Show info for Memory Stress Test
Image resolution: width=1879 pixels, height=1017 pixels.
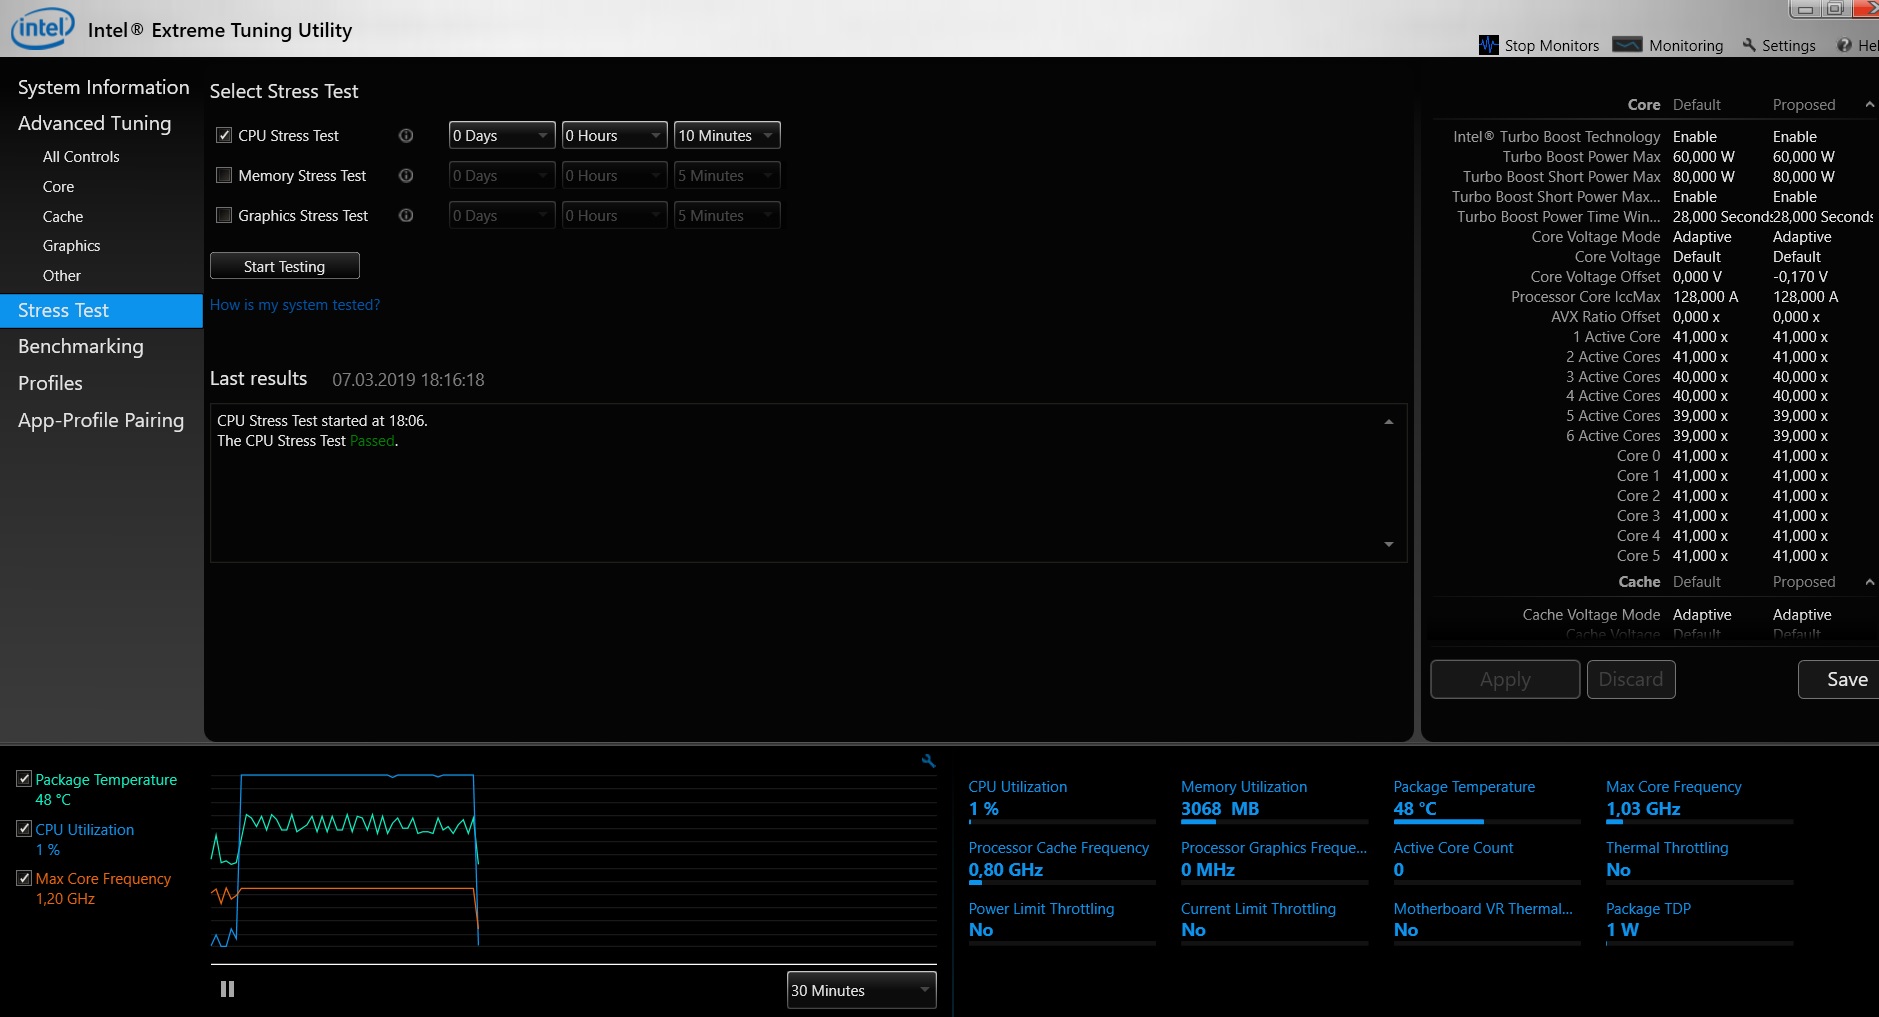pos(406,175)
